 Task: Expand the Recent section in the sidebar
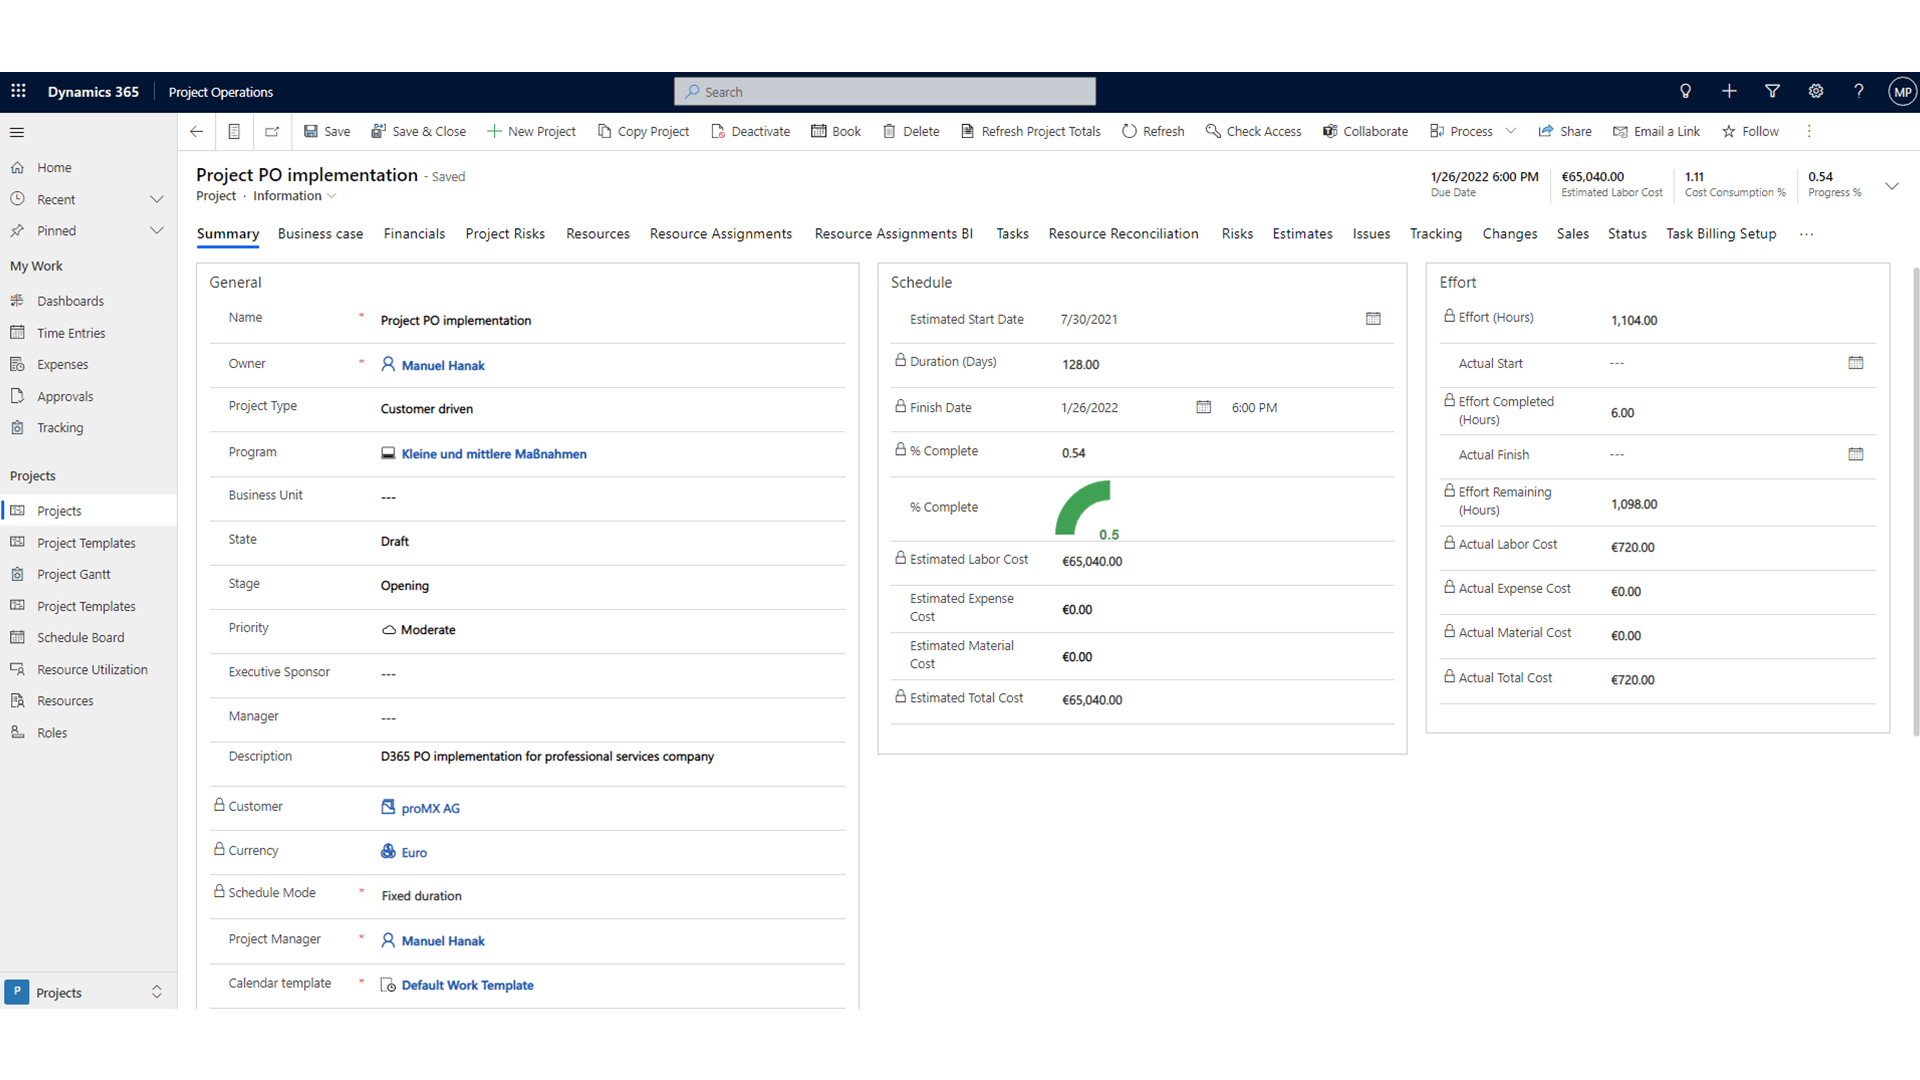point(157,199)
